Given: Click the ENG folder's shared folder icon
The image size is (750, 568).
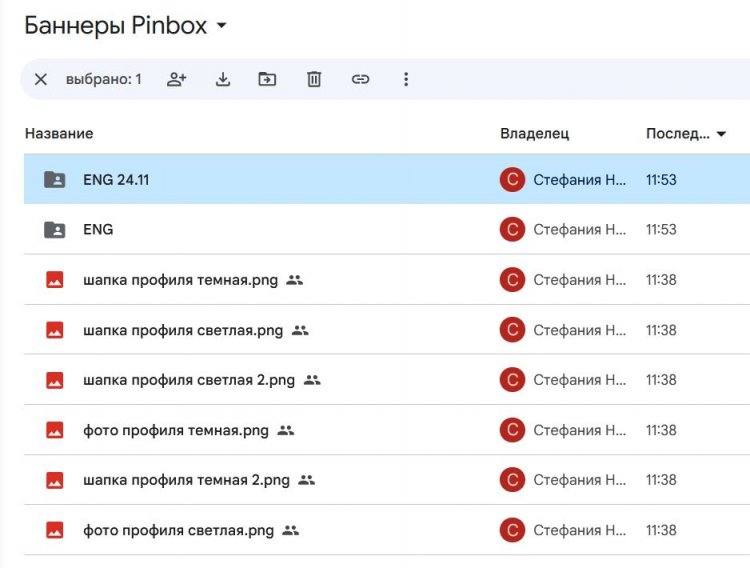Looking at the screenshot, I should coord(55,230).
